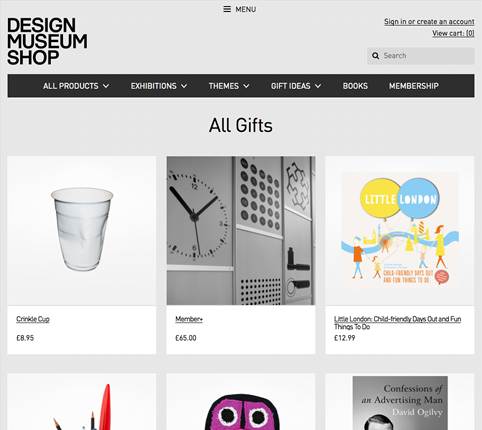Expand the Exhibitions dropdown arrow
This screenshot has width=482, height=430.
184,86
